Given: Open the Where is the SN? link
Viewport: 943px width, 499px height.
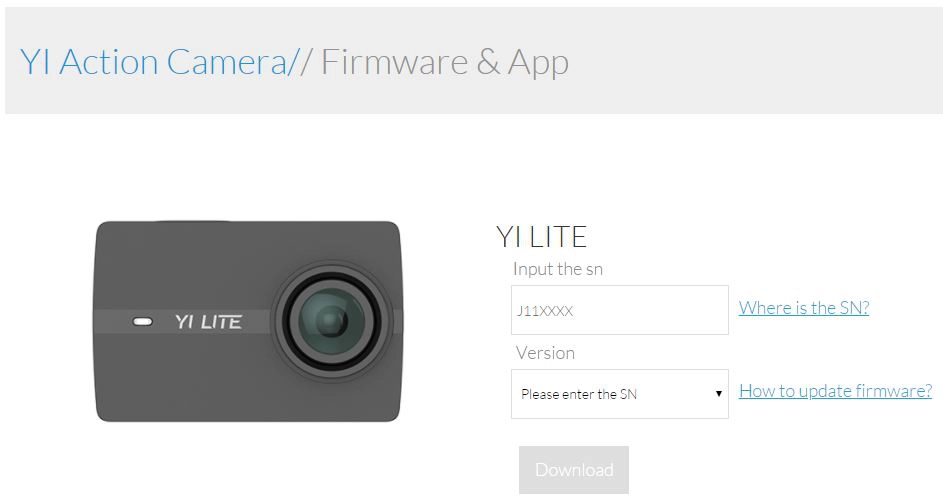Looking at the screenshot, I should (x=804, y=308).
